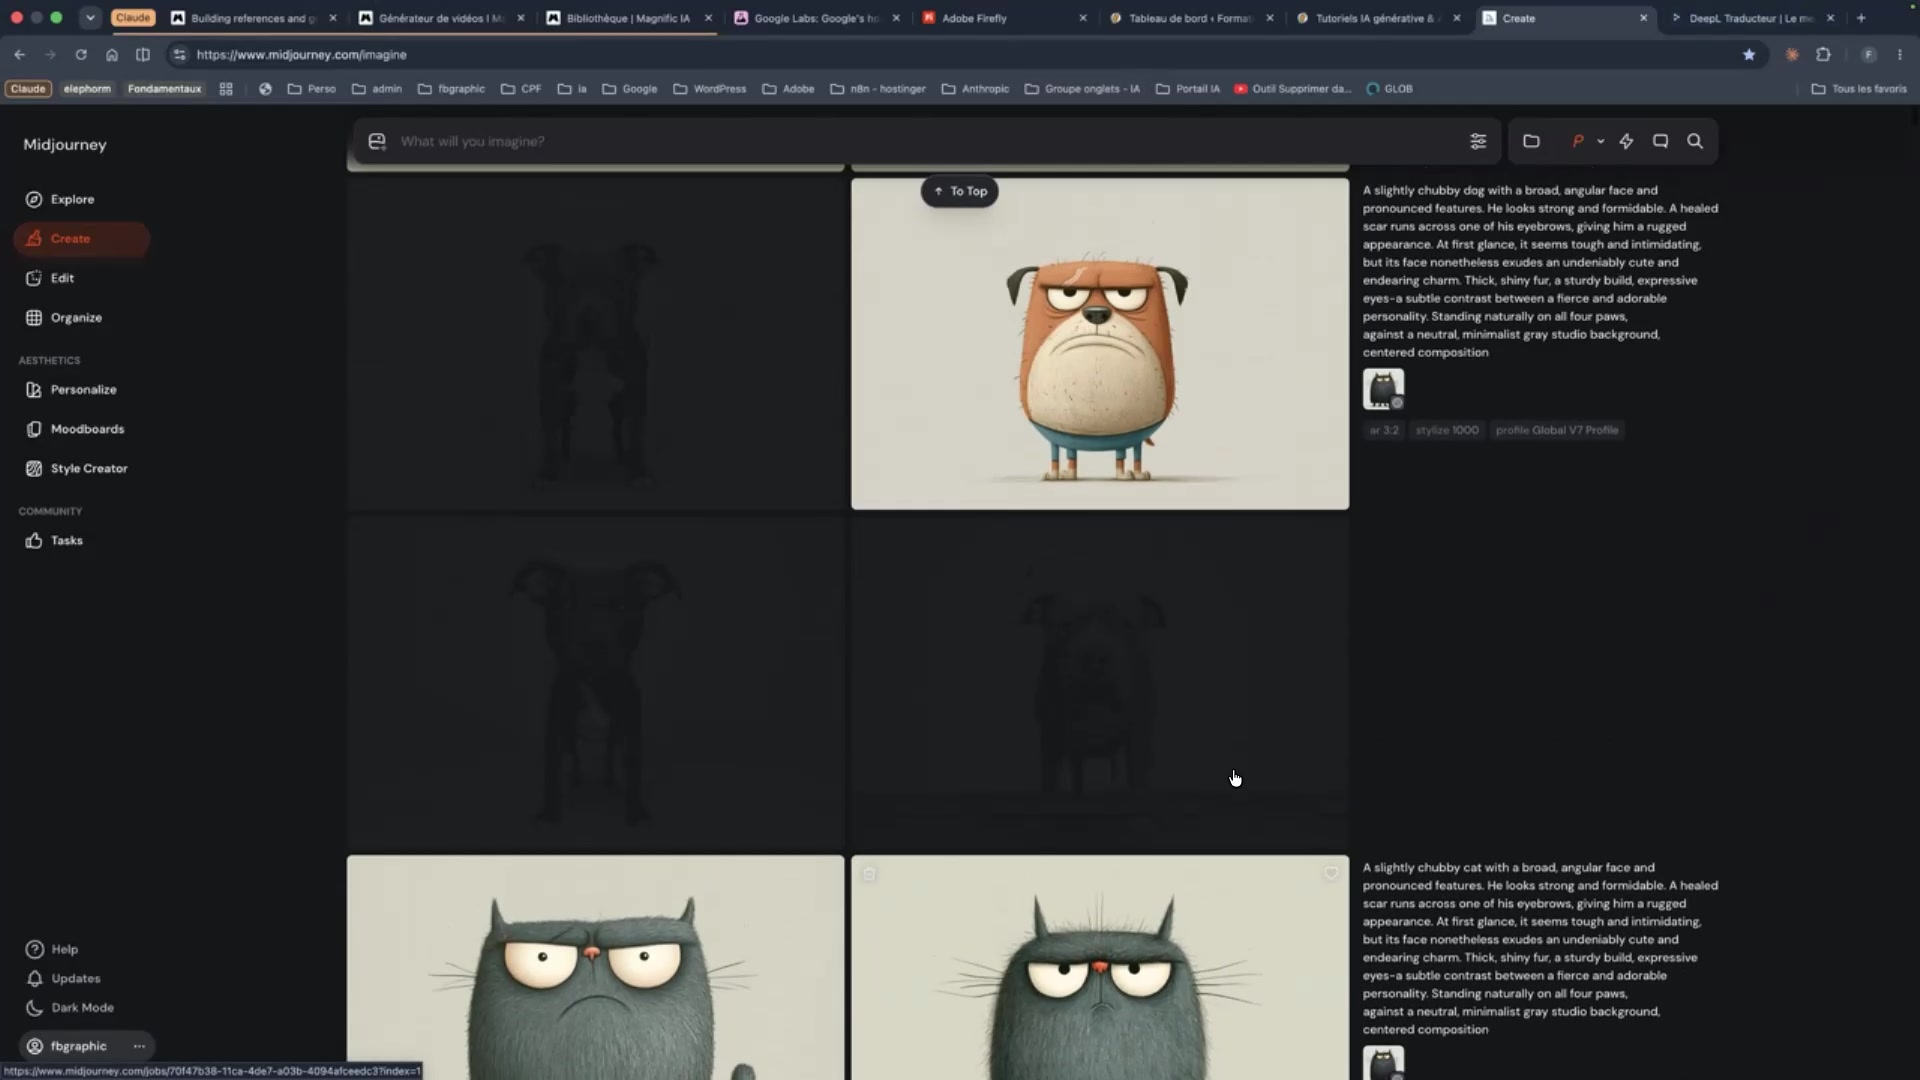Open the Perso bookmarks folder
This screenshot has width=1920, height=1080.
[312, 89]
